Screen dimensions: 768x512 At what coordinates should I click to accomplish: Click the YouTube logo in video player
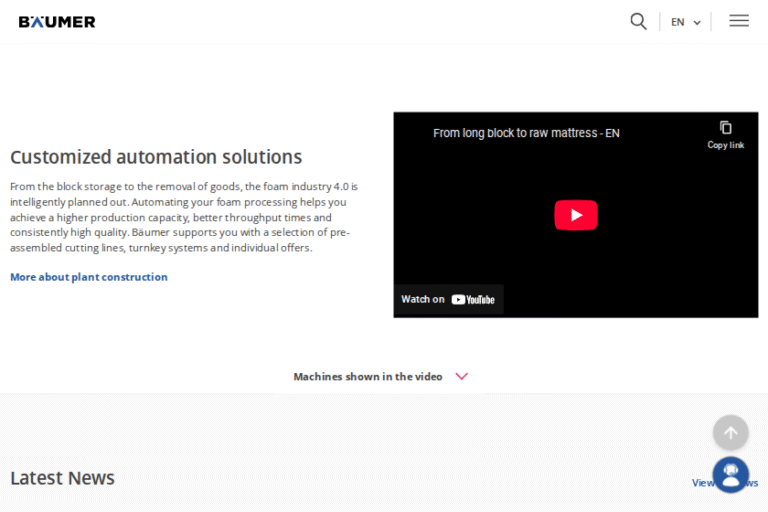pyautogui.click(x=473, y=299)
